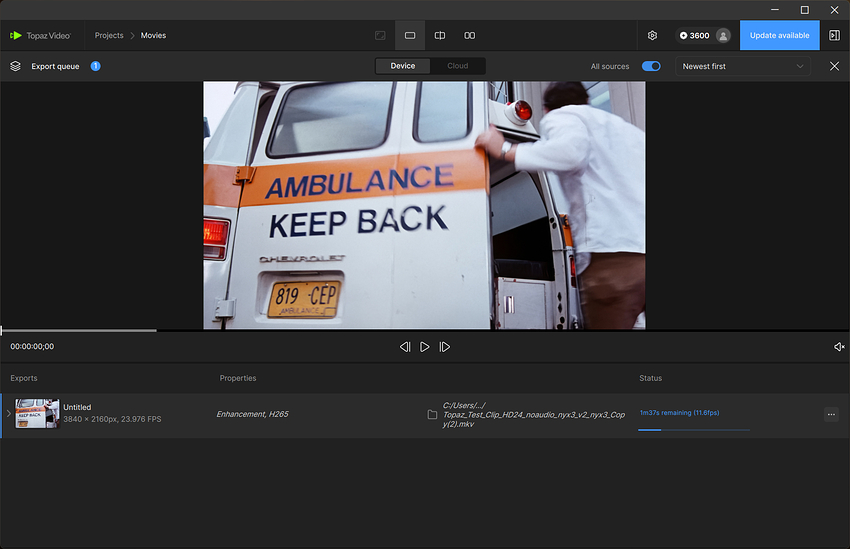Viewport: 850px width, 549px height.
Task: Open the folder for the export output
Action: point(432,414)
